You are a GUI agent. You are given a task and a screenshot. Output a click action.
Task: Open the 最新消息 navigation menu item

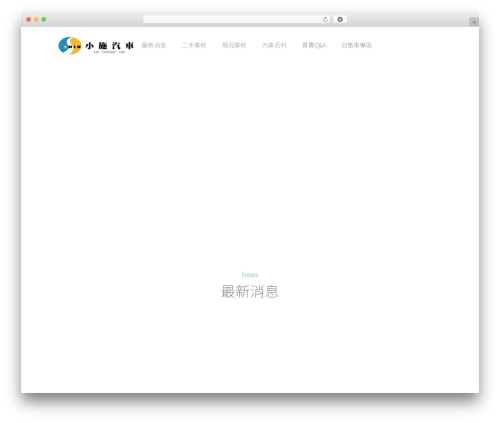[154, 45]
